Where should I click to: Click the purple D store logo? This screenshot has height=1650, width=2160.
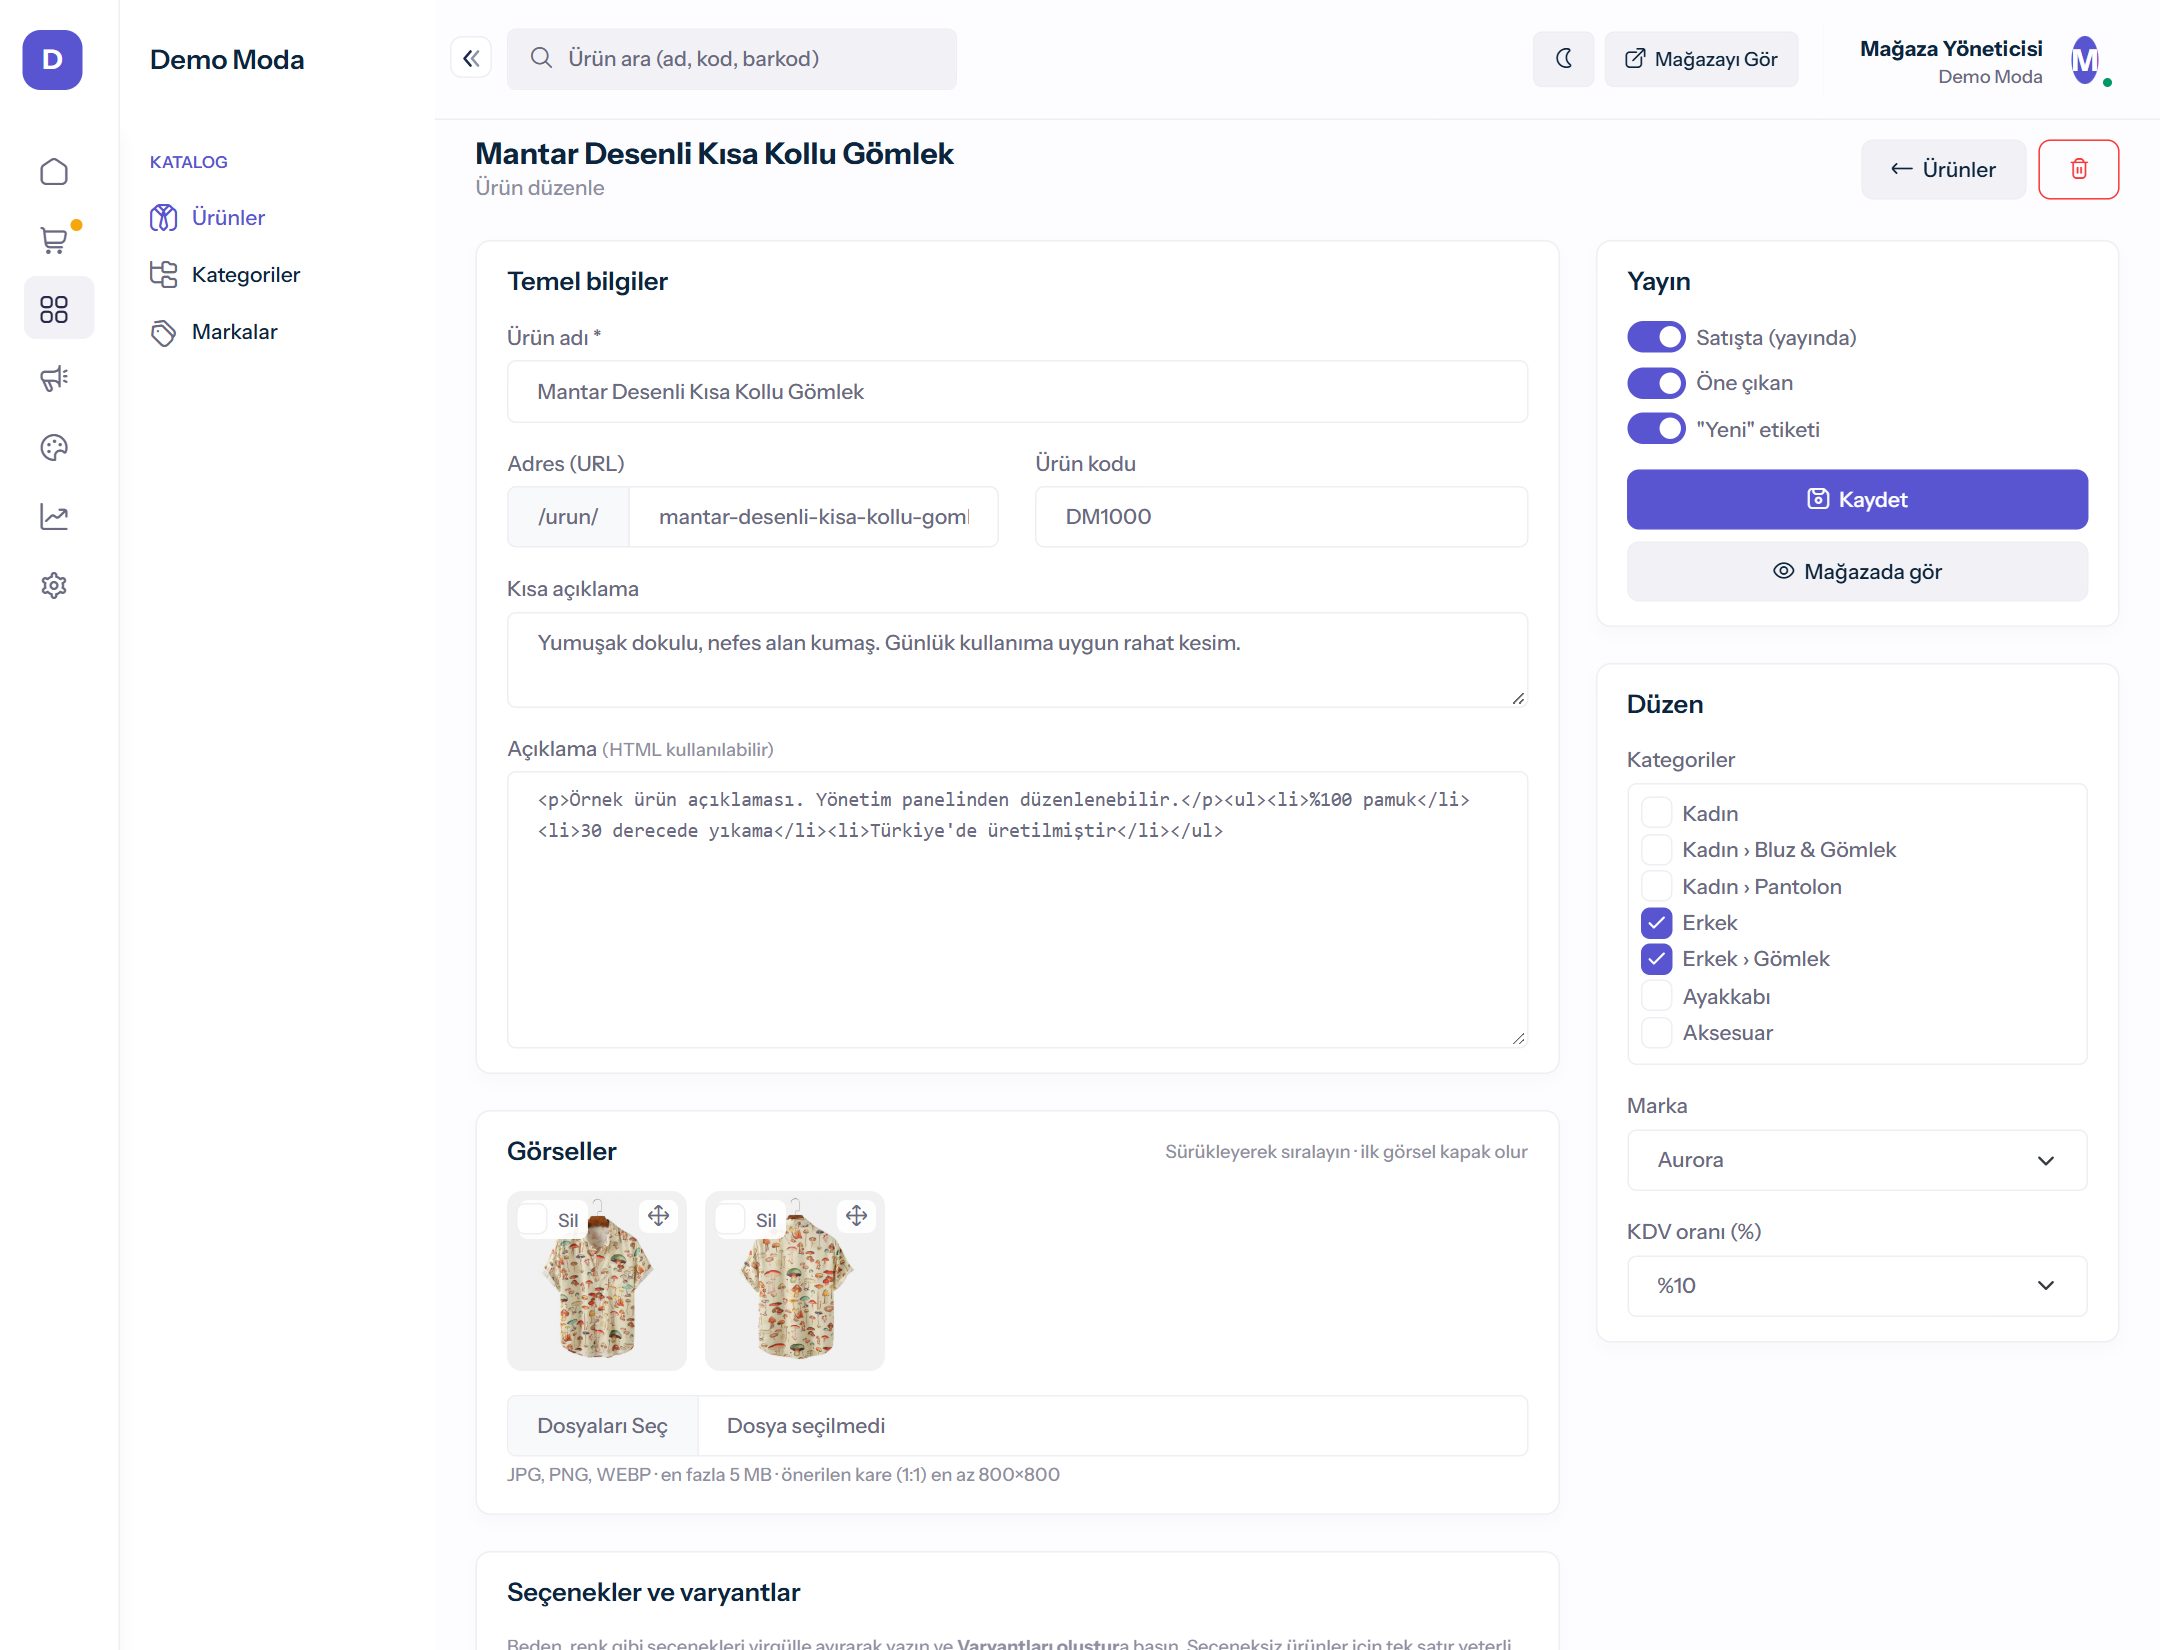(x=52, y=59)
